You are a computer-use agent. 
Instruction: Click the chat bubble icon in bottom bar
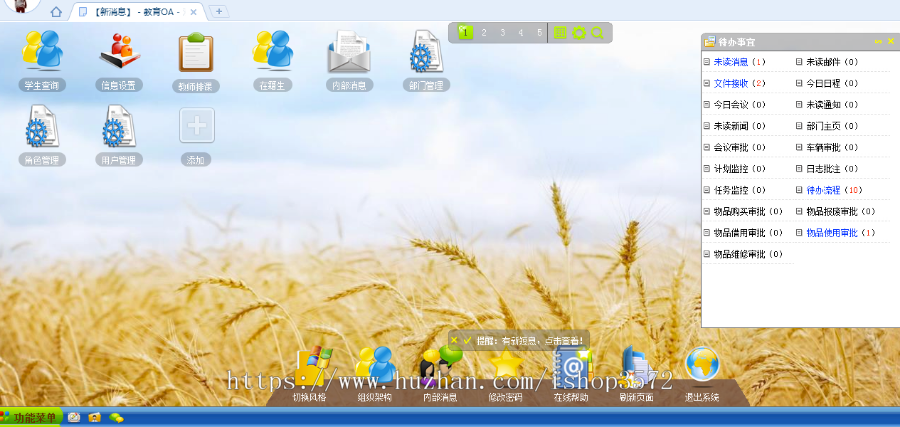coord(117,417)
